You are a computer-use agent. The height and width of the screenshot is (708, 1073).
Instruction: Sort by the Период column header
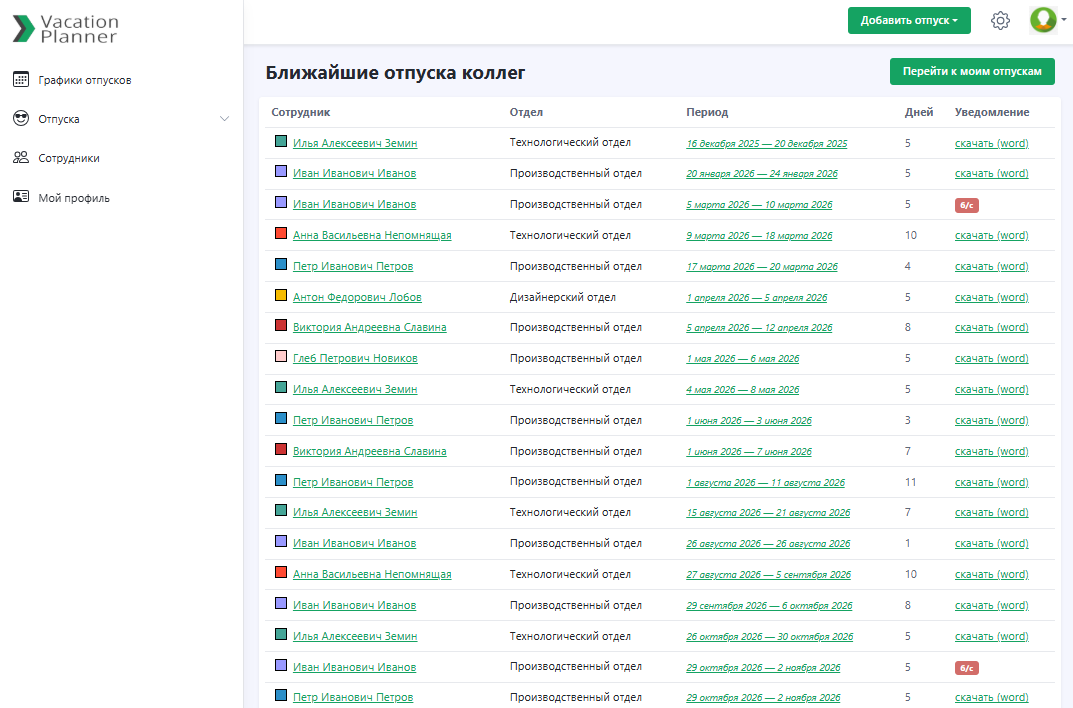coord(707,112)
